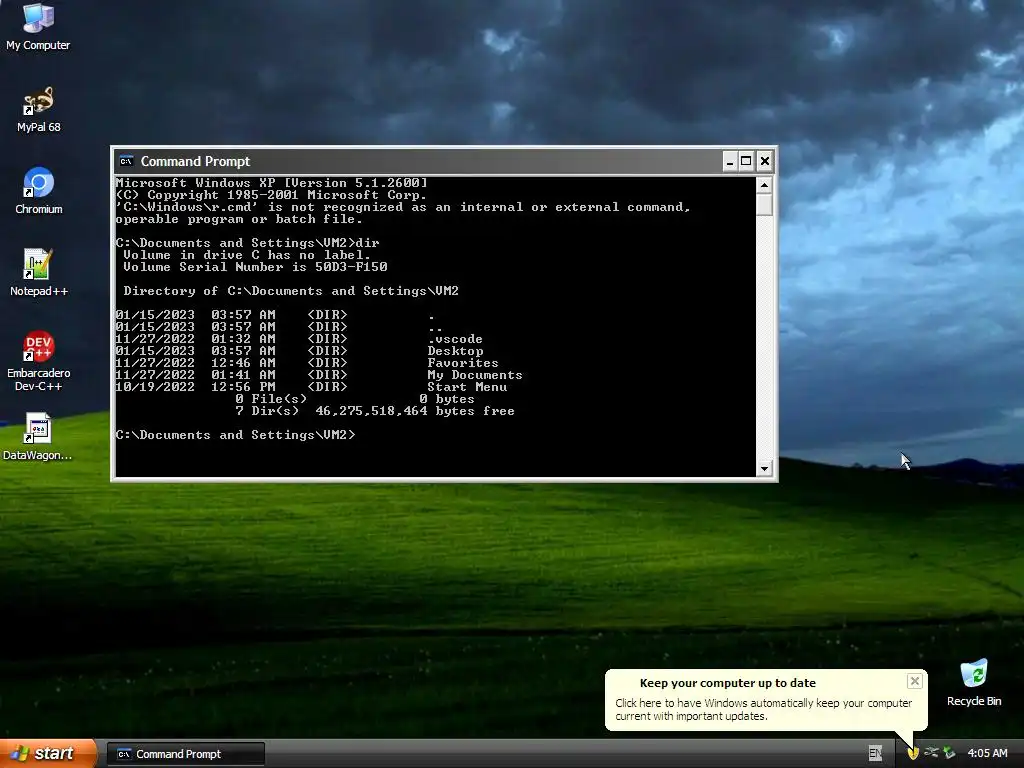Click the 'My Documents' directory entry
Viewport: 1024px width, 768px height.
point(475,375)
